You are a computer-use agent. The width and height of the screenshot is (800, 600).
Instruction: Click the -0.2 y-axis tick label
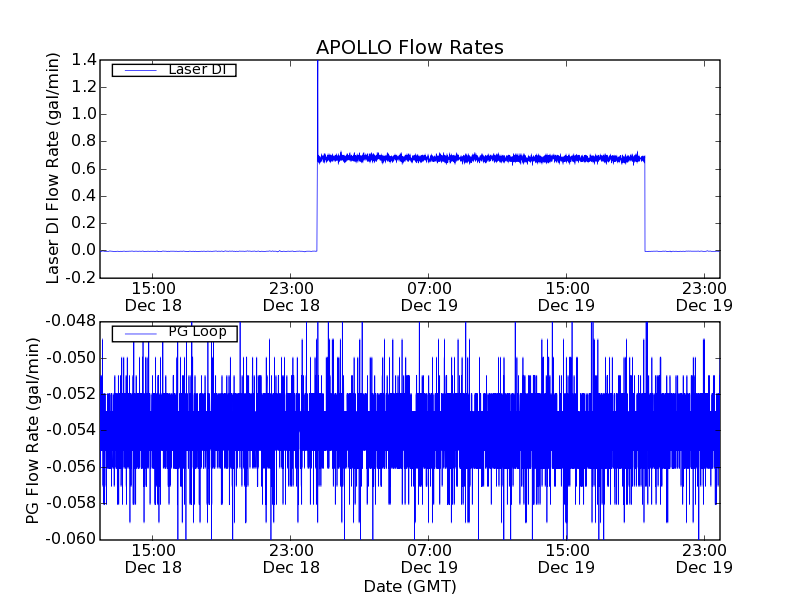pyautogui.click(x=81, y=278)
